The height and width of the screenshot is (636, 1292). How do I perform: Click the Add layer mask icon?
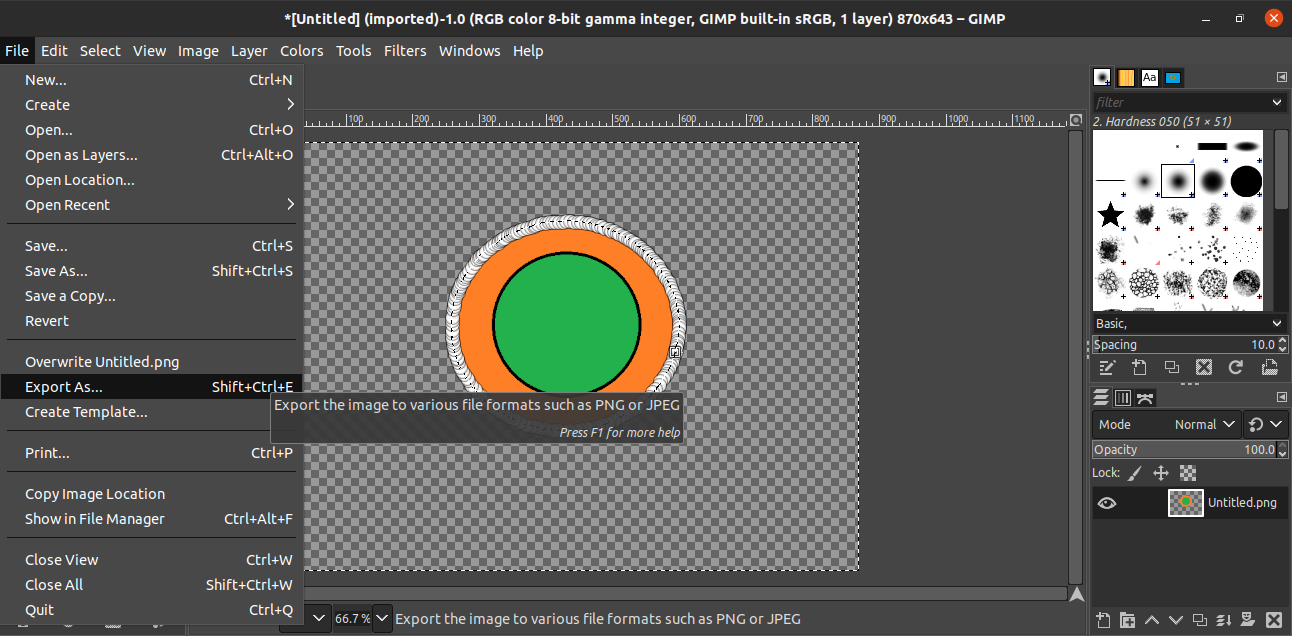point(1248,620)
